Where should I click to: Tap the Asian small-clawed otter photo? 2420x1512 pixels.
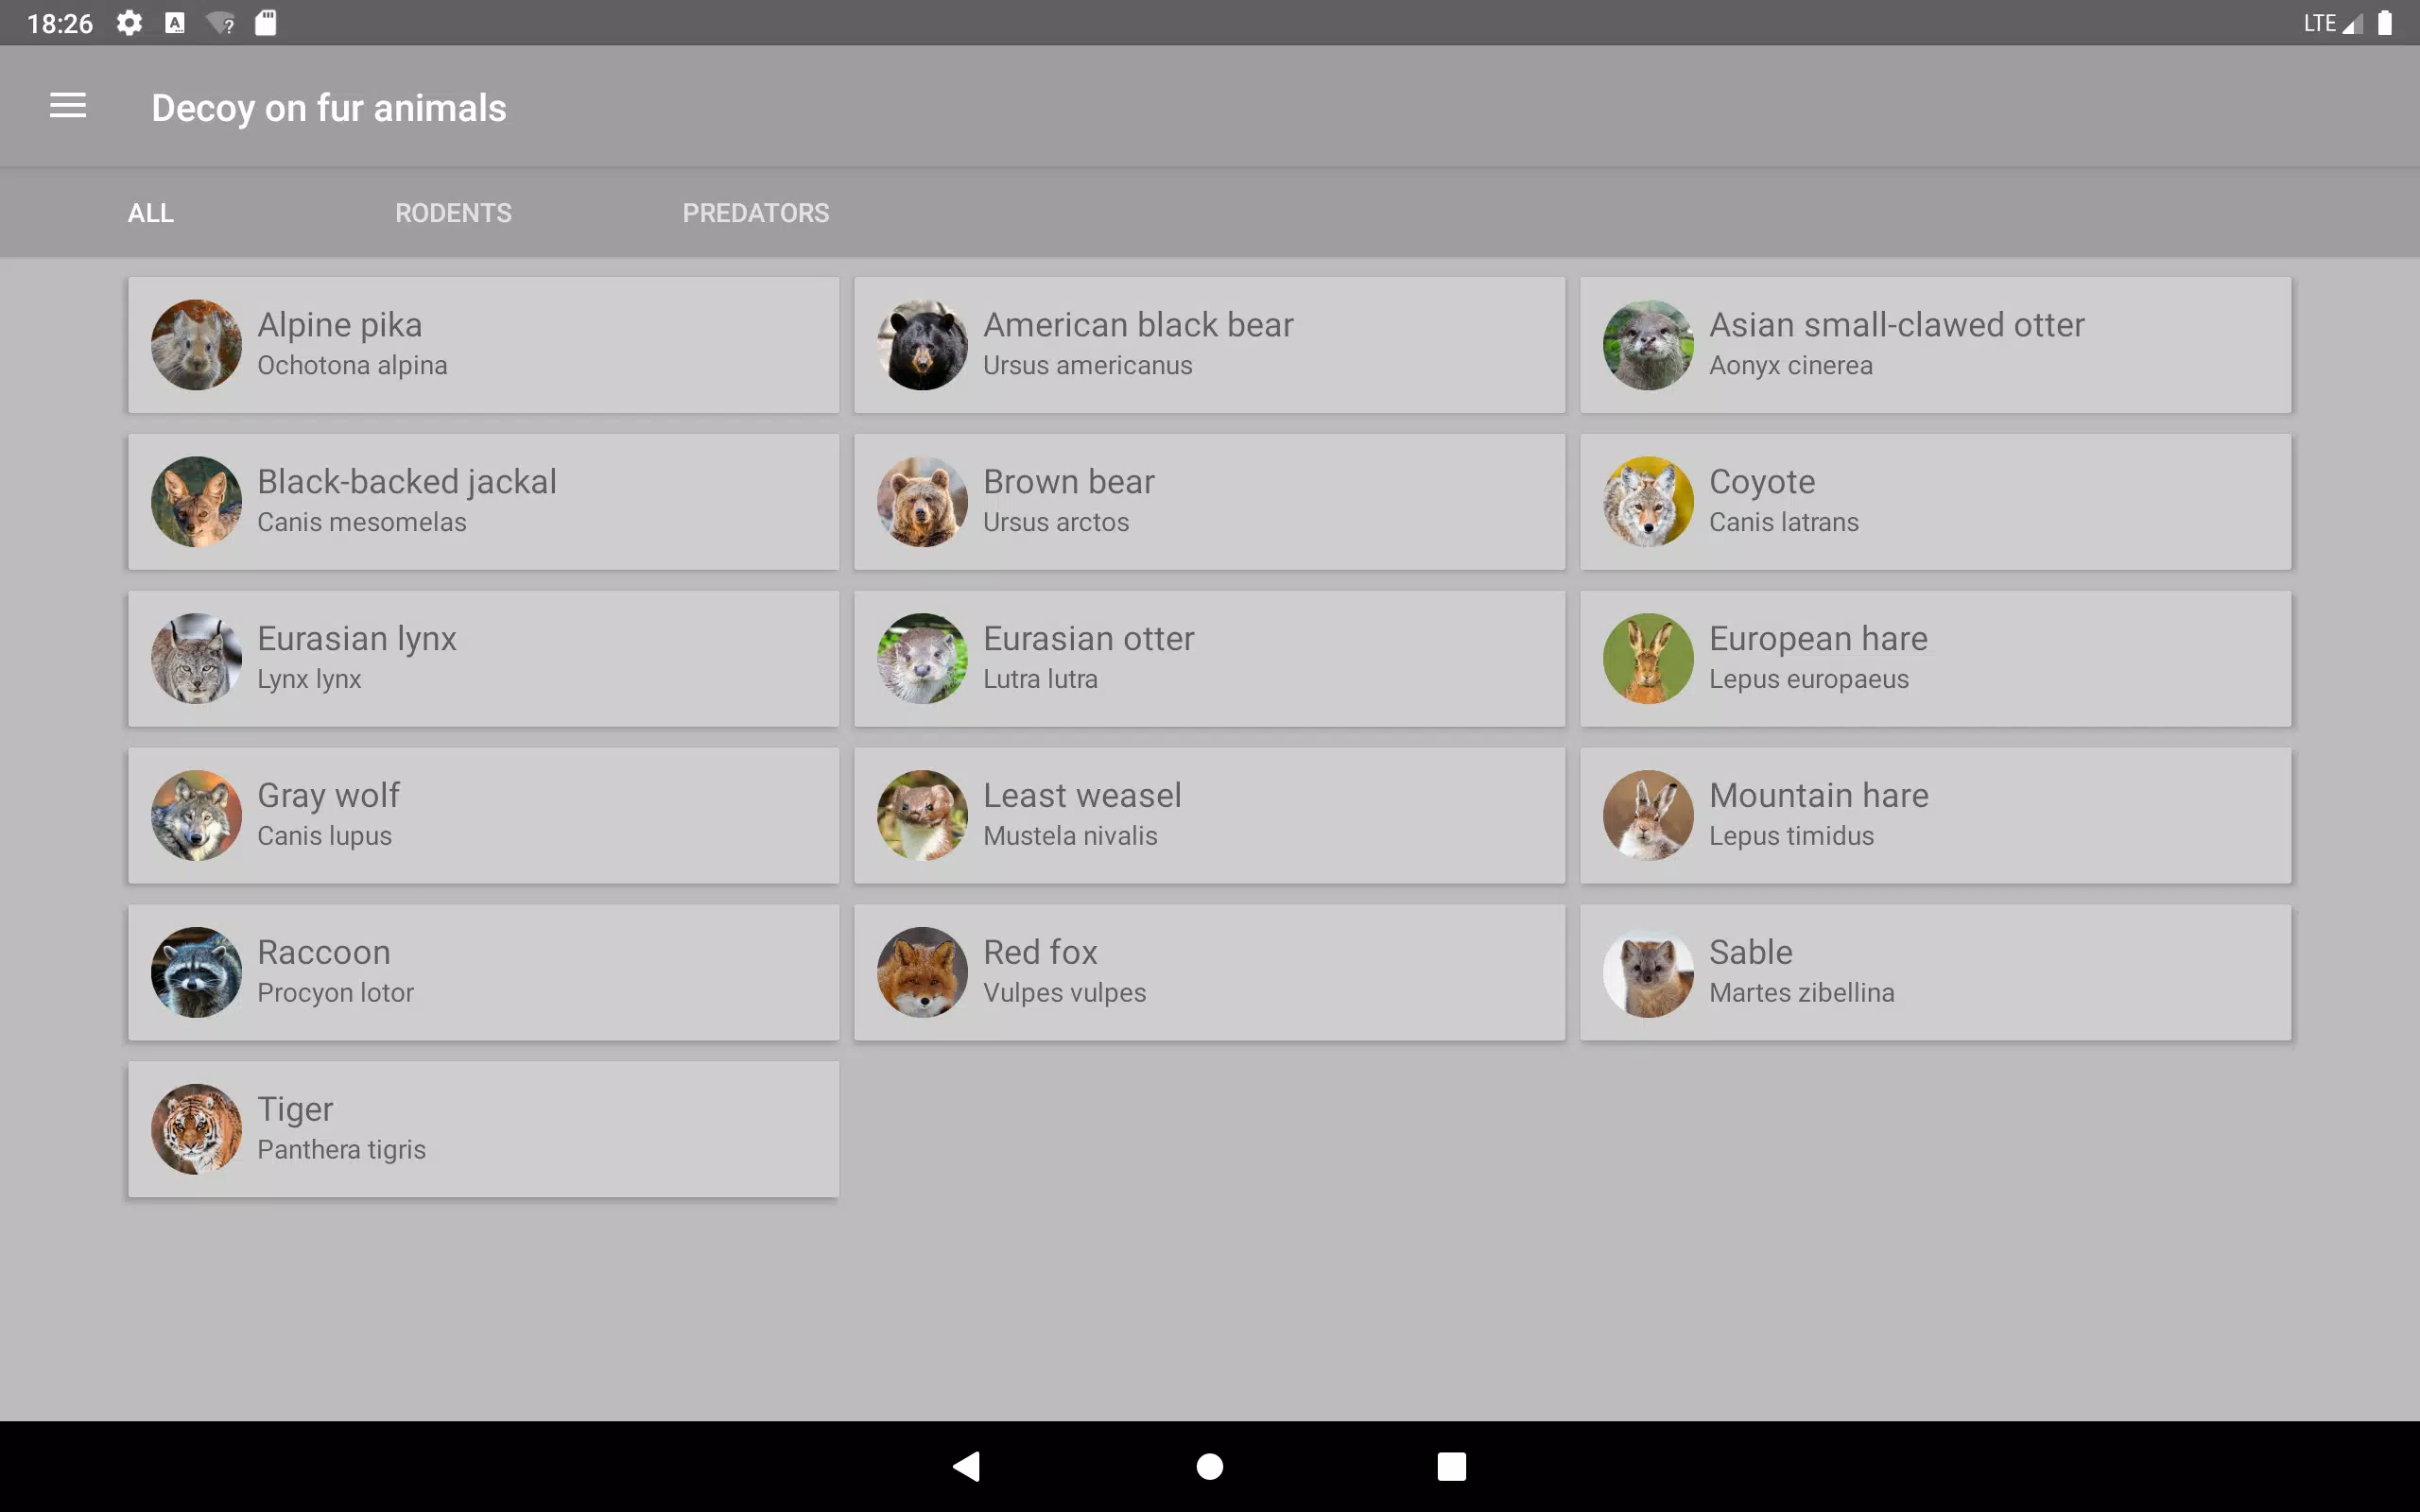pos(1648,345)
